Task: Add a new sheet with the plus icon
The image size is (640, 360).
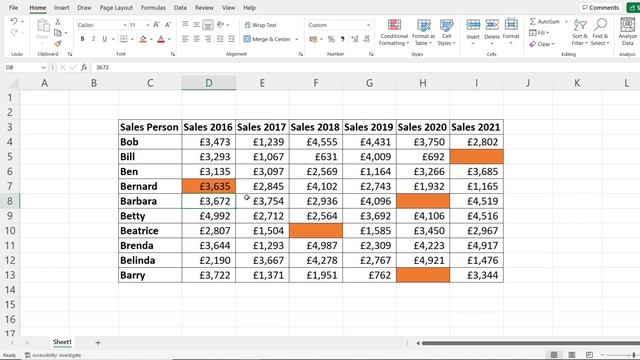Action: point(98,343)
